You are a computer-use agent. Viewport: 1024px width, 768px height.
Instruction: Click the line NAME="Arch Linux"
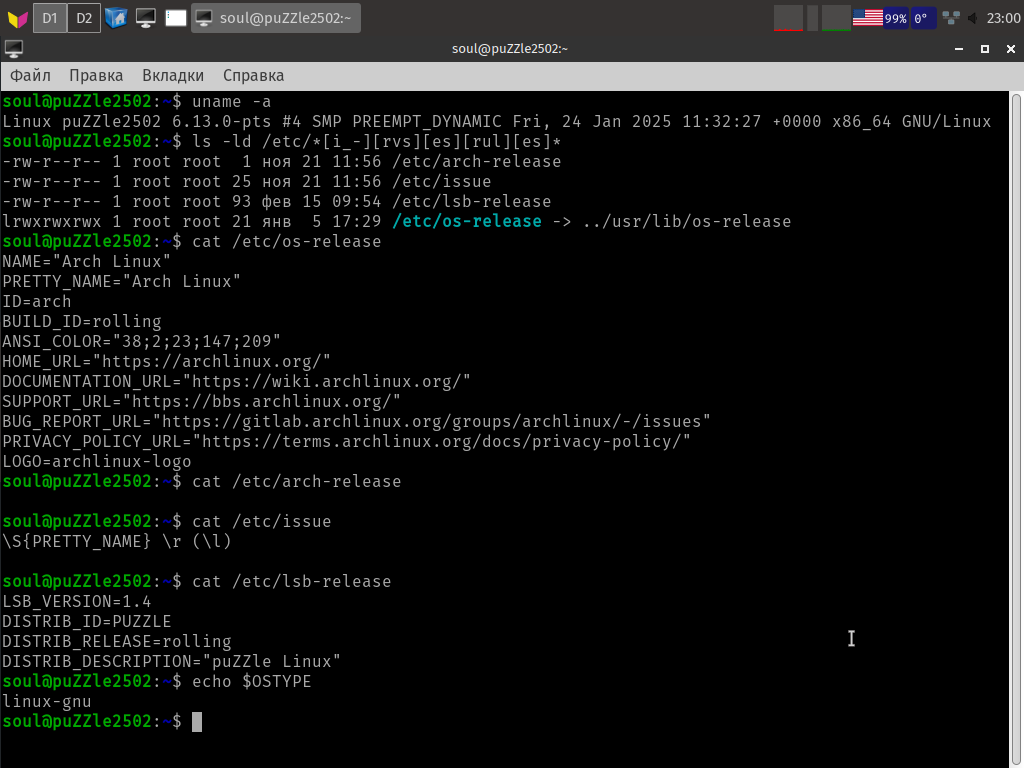pyautogui.click(x=87, y=262)
